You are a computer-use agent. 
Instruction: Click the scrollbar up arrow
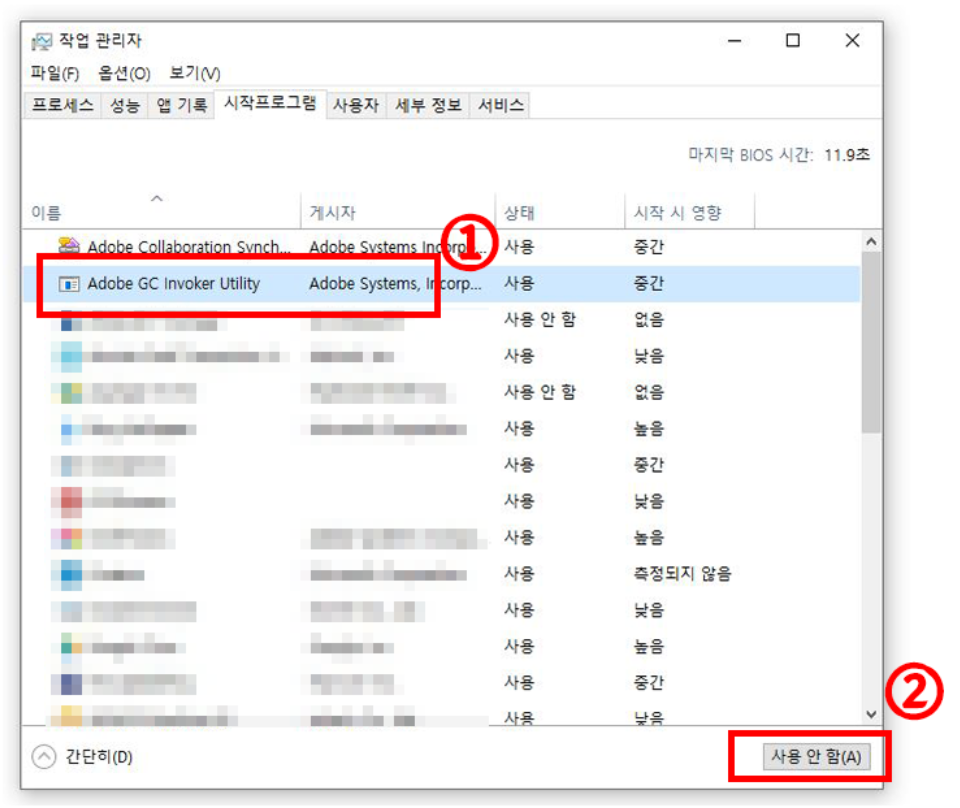[871, 242]
